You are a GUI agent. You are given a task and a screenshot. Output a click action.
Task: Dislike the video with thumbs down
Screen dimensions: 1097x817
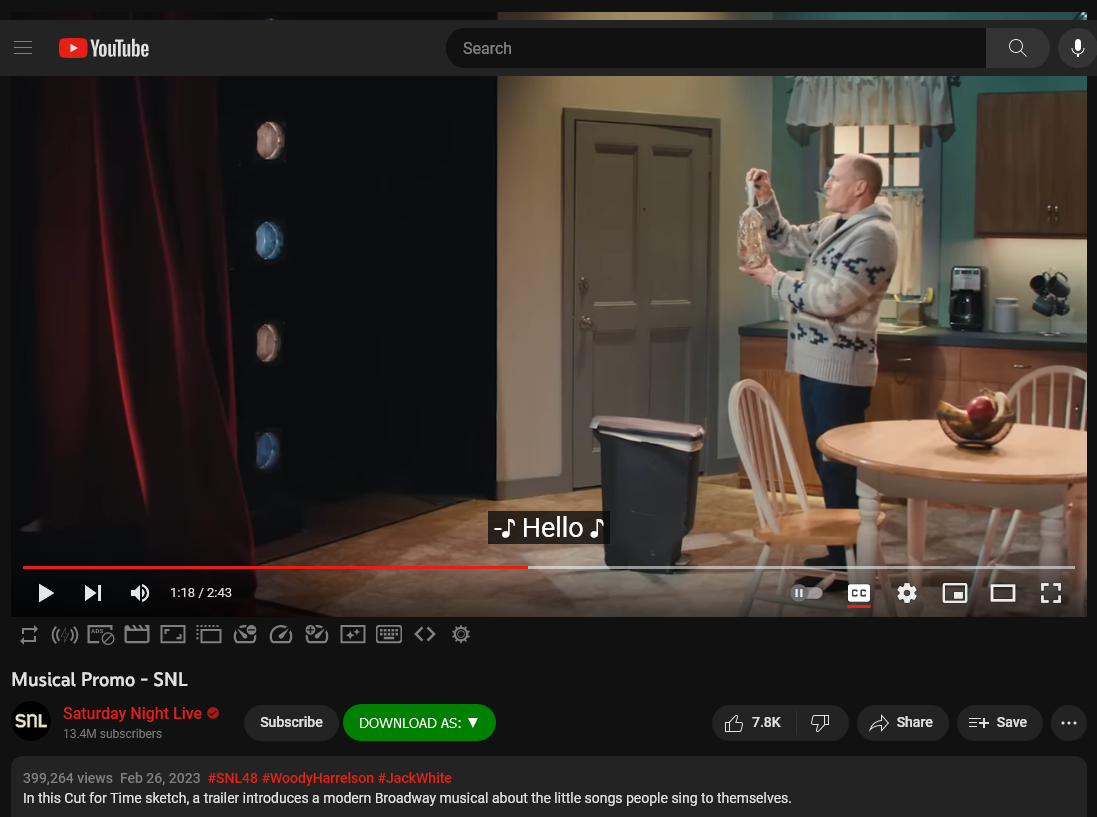[x=821, y=723]
